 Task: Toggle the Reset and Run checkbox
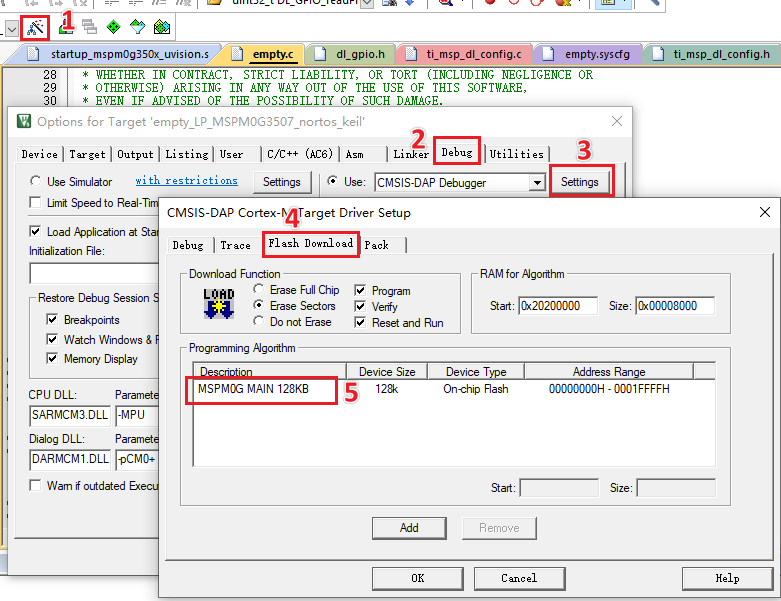(x=360, y=322)
